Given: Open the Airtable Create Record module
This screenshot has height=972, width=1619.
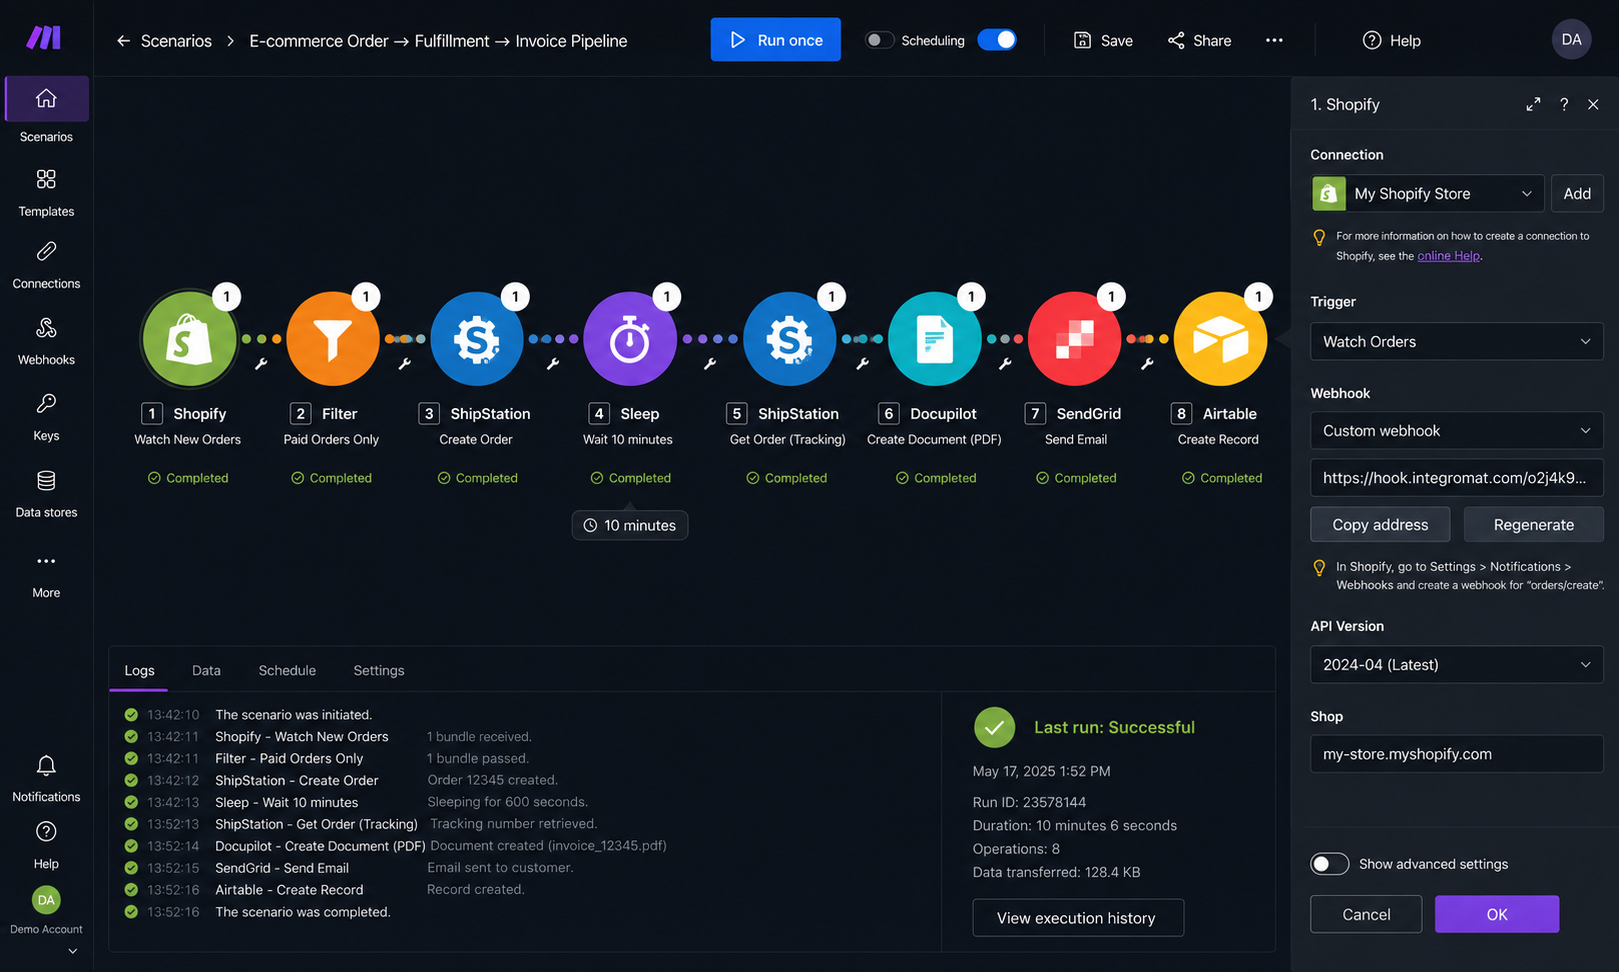Looking at the screenshot, I should coord(1220,340).
